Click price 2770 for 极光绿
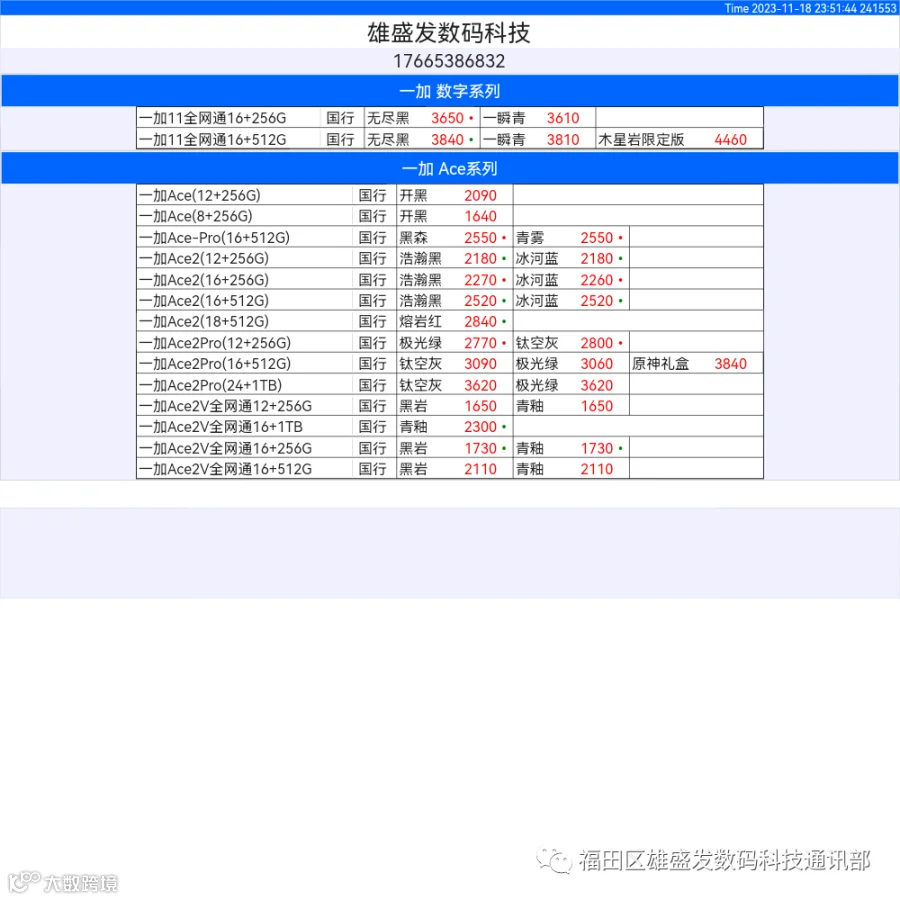This screenshot has height=900, width=900. coord(480,343)
